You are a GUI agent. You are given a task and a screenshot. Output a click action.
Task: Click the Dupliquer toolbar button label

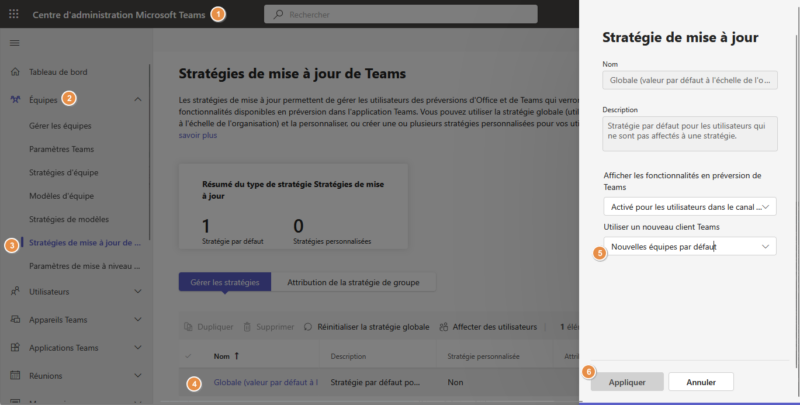coord(215,326)
